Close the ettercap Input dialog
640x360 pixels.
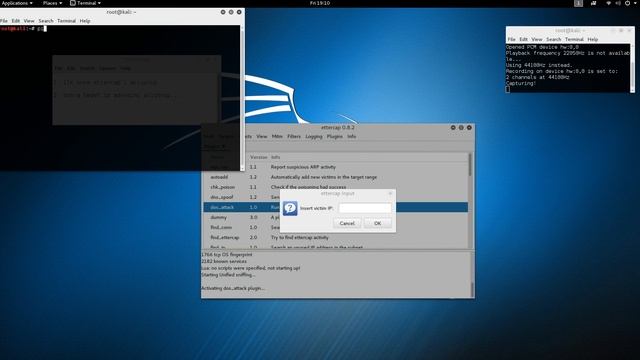click(390, 193)
